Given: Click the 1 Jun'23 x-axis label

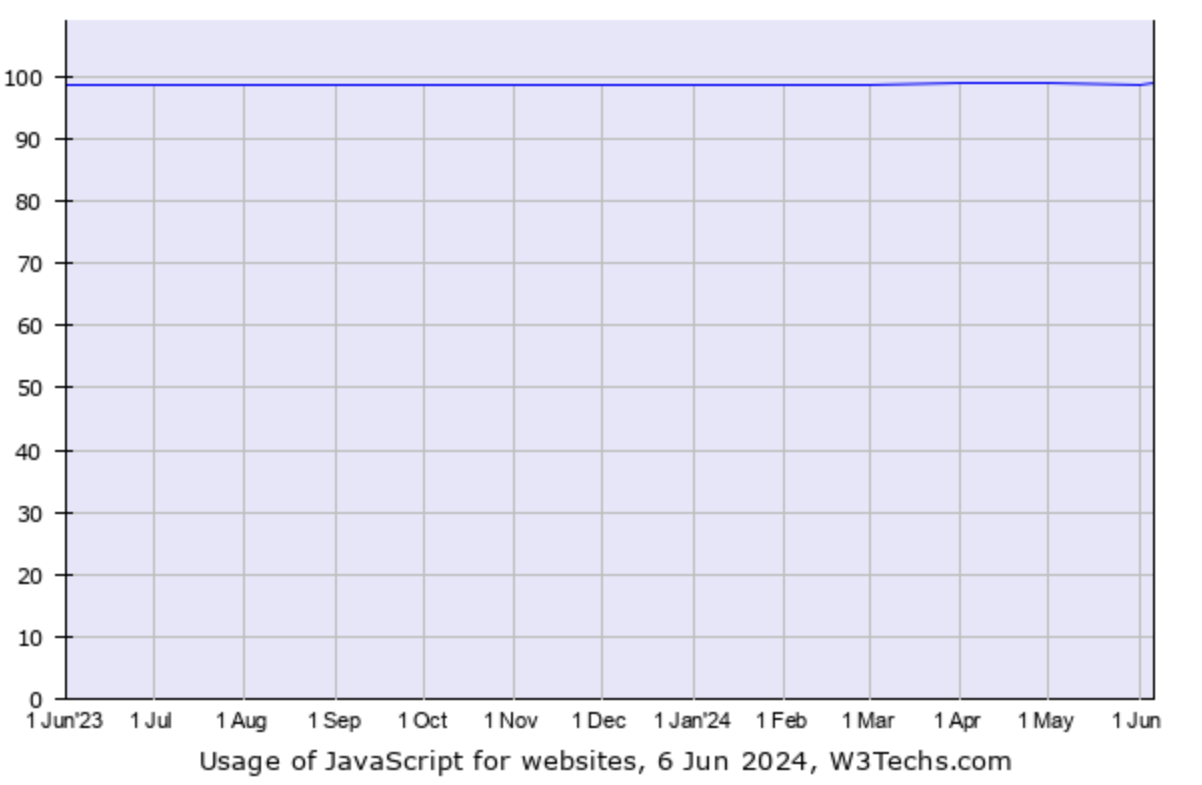Looking at the screenshot, I should 65,721.
